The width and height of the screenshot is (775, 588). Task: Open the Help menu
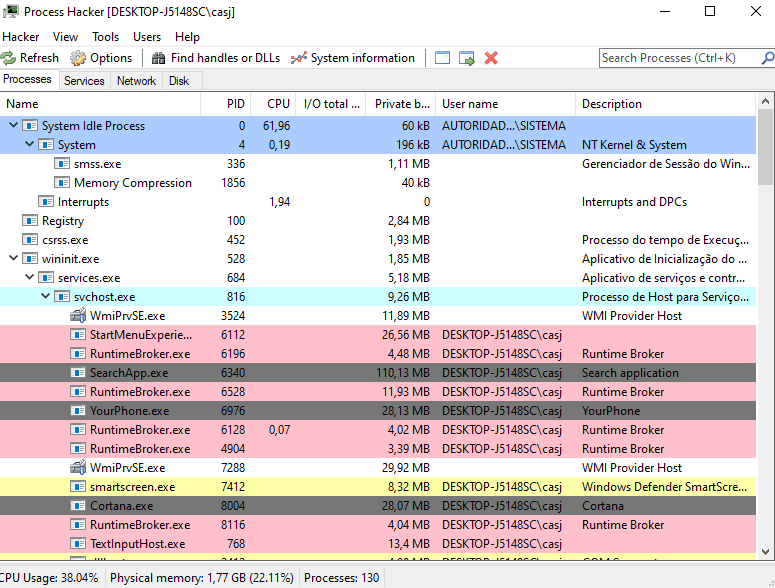coord(187,37)
